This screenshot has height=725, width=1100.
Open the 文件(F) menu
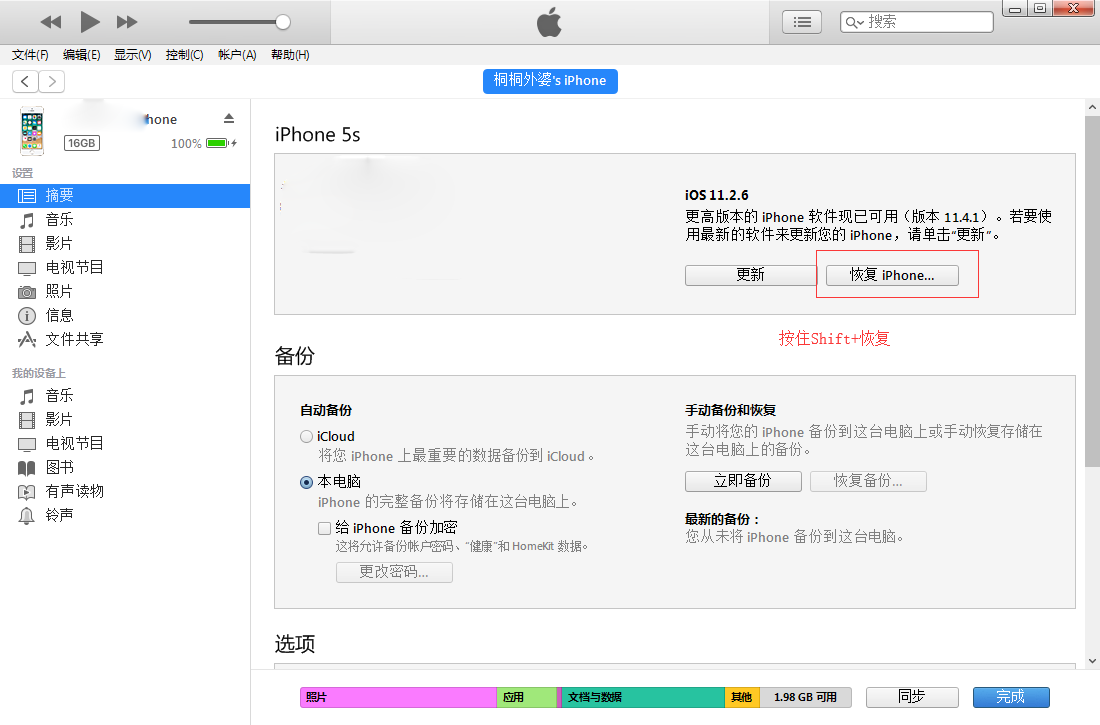tap(30, 55)
